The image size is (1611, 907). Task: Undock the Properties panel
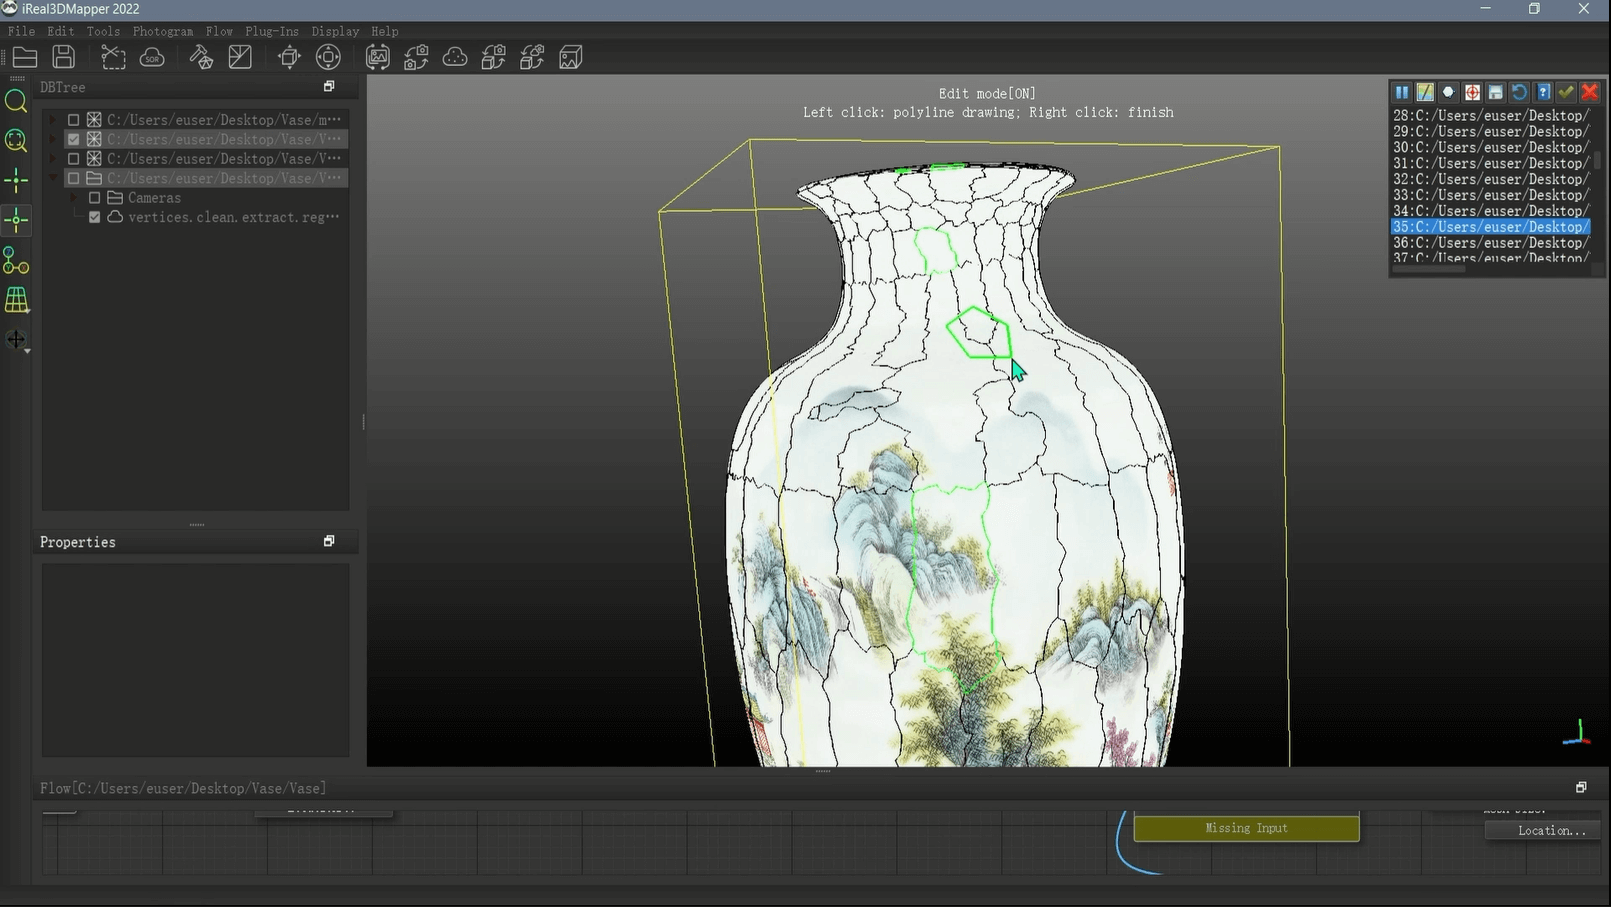pyautogui.click(x=329, y=541)
